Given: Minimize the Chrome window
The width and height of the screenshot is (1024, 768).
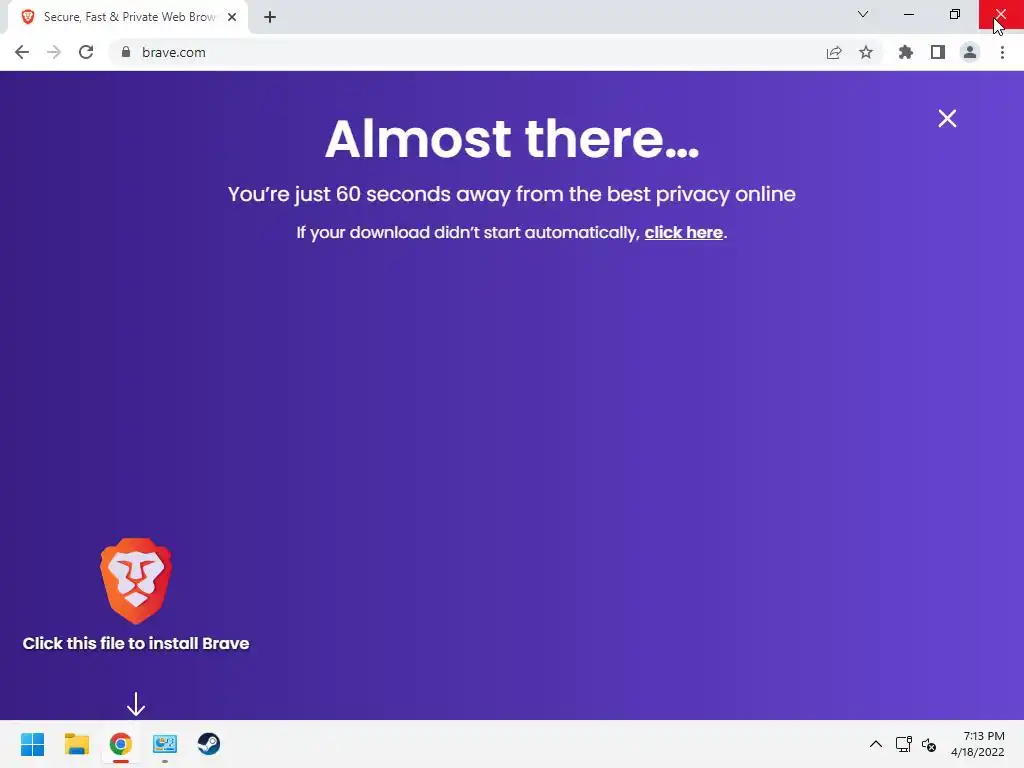Looking at the screenshot, I should click(908, 14).
